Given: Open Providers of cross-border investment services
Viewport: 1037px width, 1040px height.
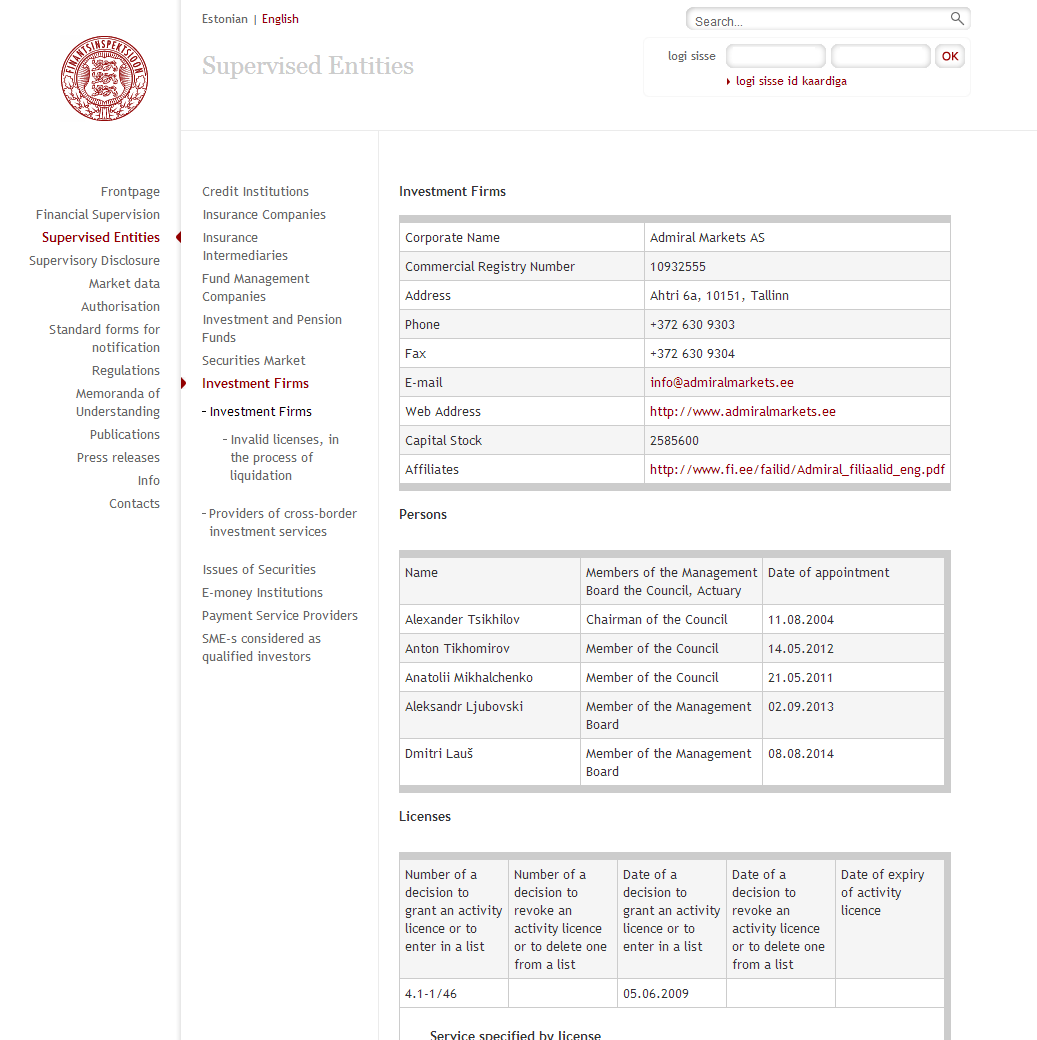Looking at the screenshot, I should click(x=279, y=523).
